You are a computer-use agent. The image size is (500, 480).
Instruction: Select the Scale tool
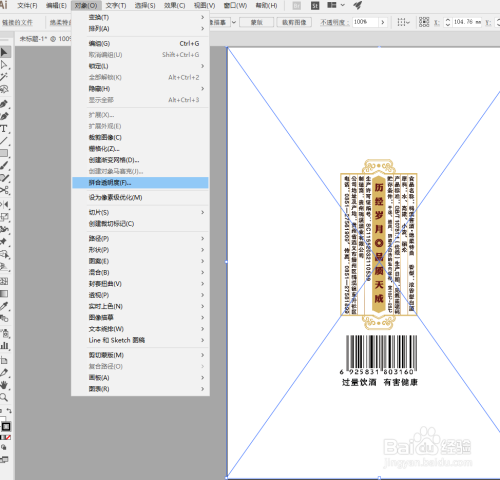click(x=4, y=217)
